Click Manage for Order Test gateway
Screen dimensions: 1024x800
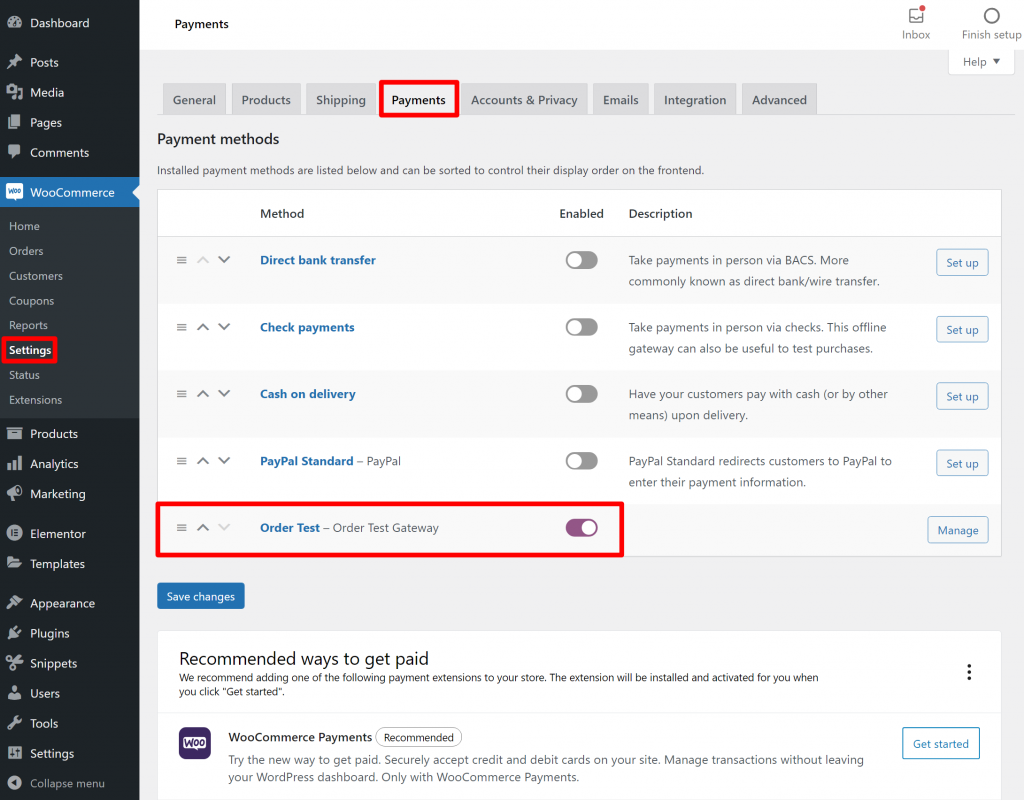tap(957, 530)
